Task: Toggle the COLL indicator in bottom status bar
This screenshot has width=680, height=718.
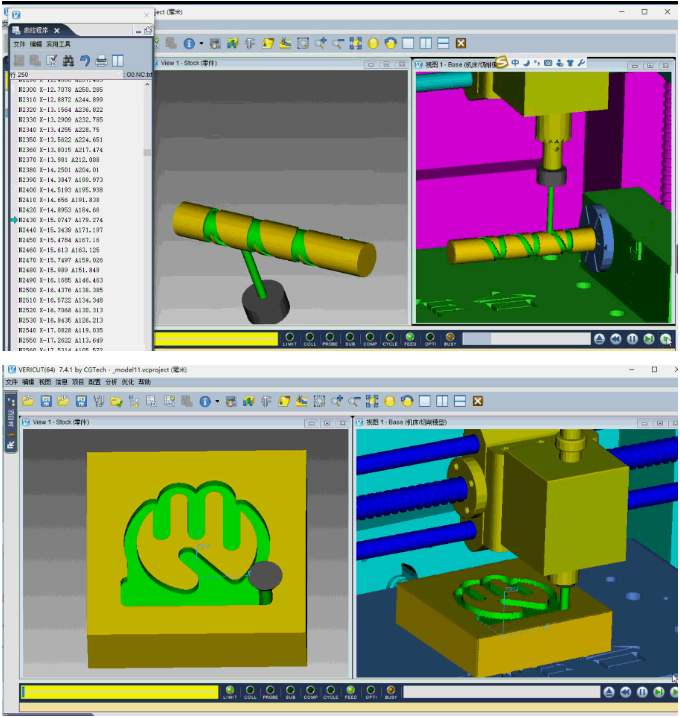Action: [x=250, y=690]
